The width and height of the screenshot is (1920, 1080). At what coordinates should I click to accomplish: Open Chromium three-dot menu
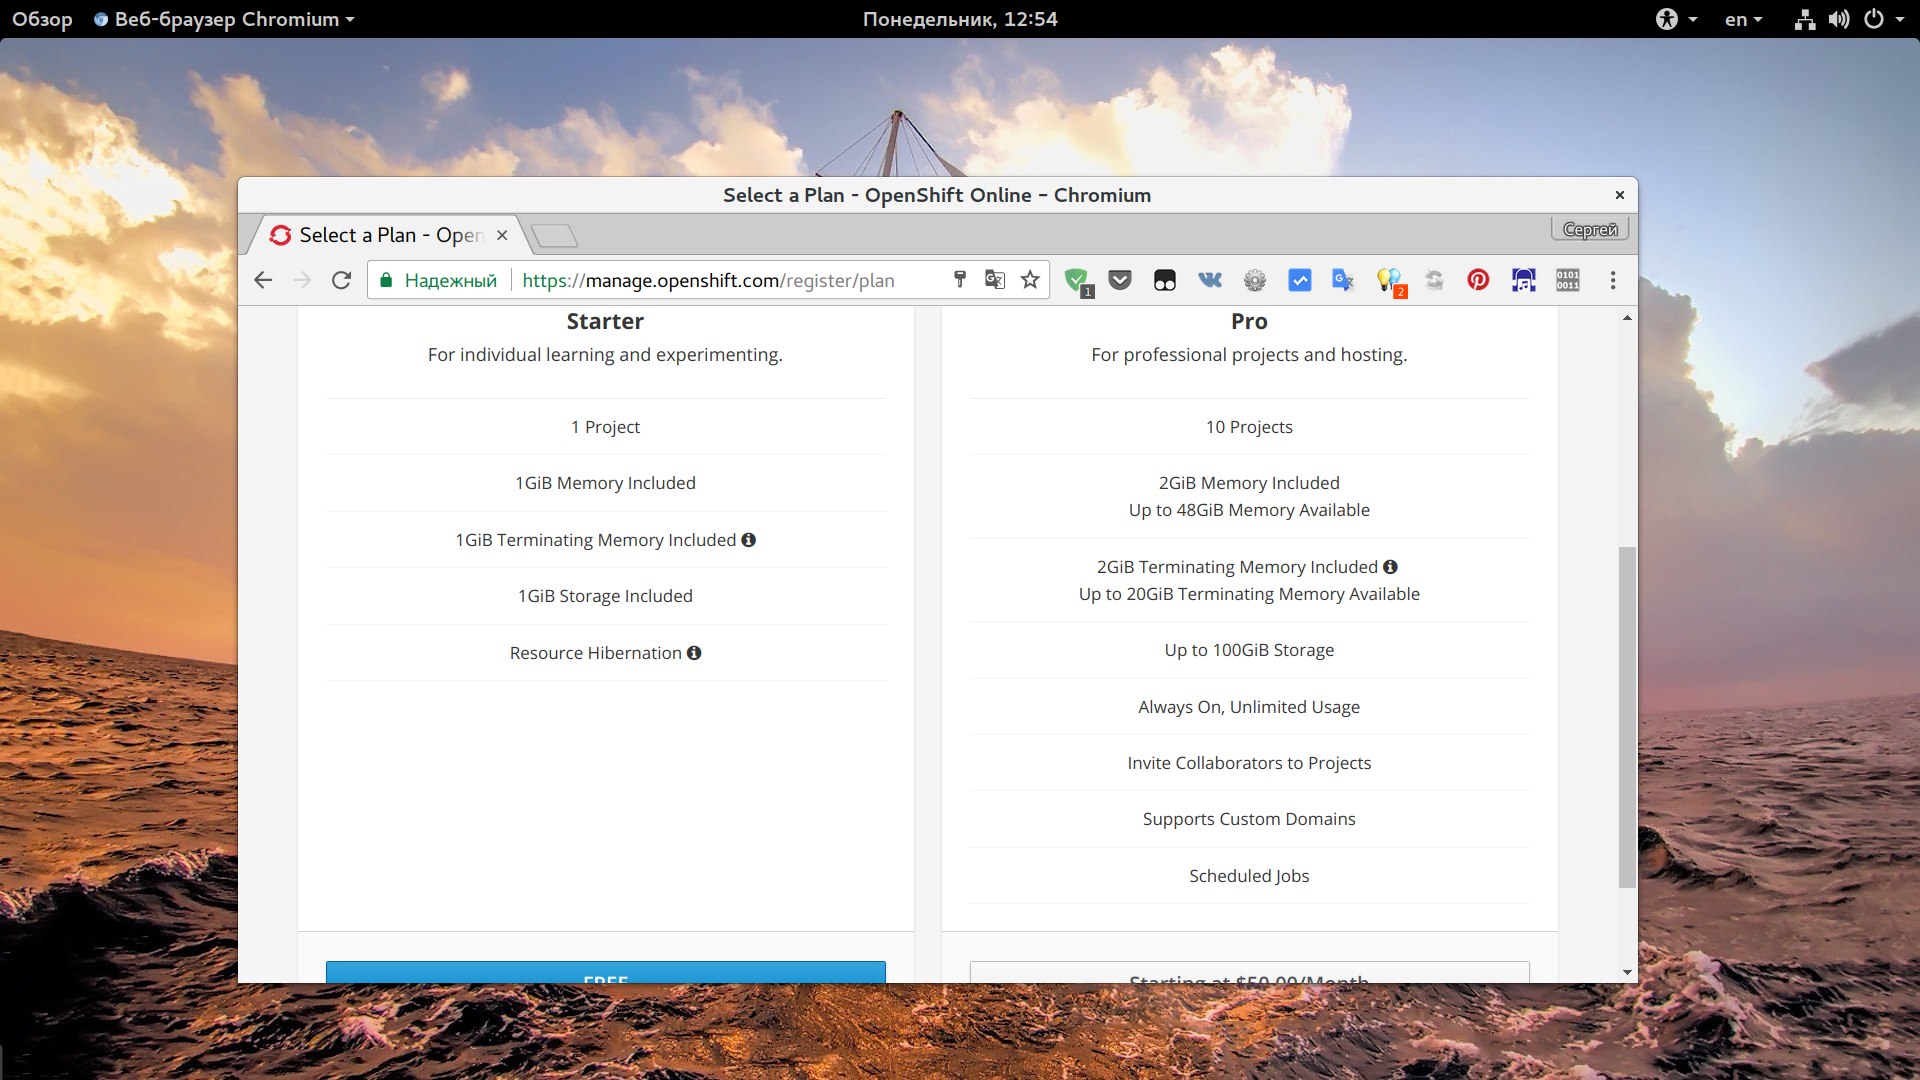point(1612,280)
